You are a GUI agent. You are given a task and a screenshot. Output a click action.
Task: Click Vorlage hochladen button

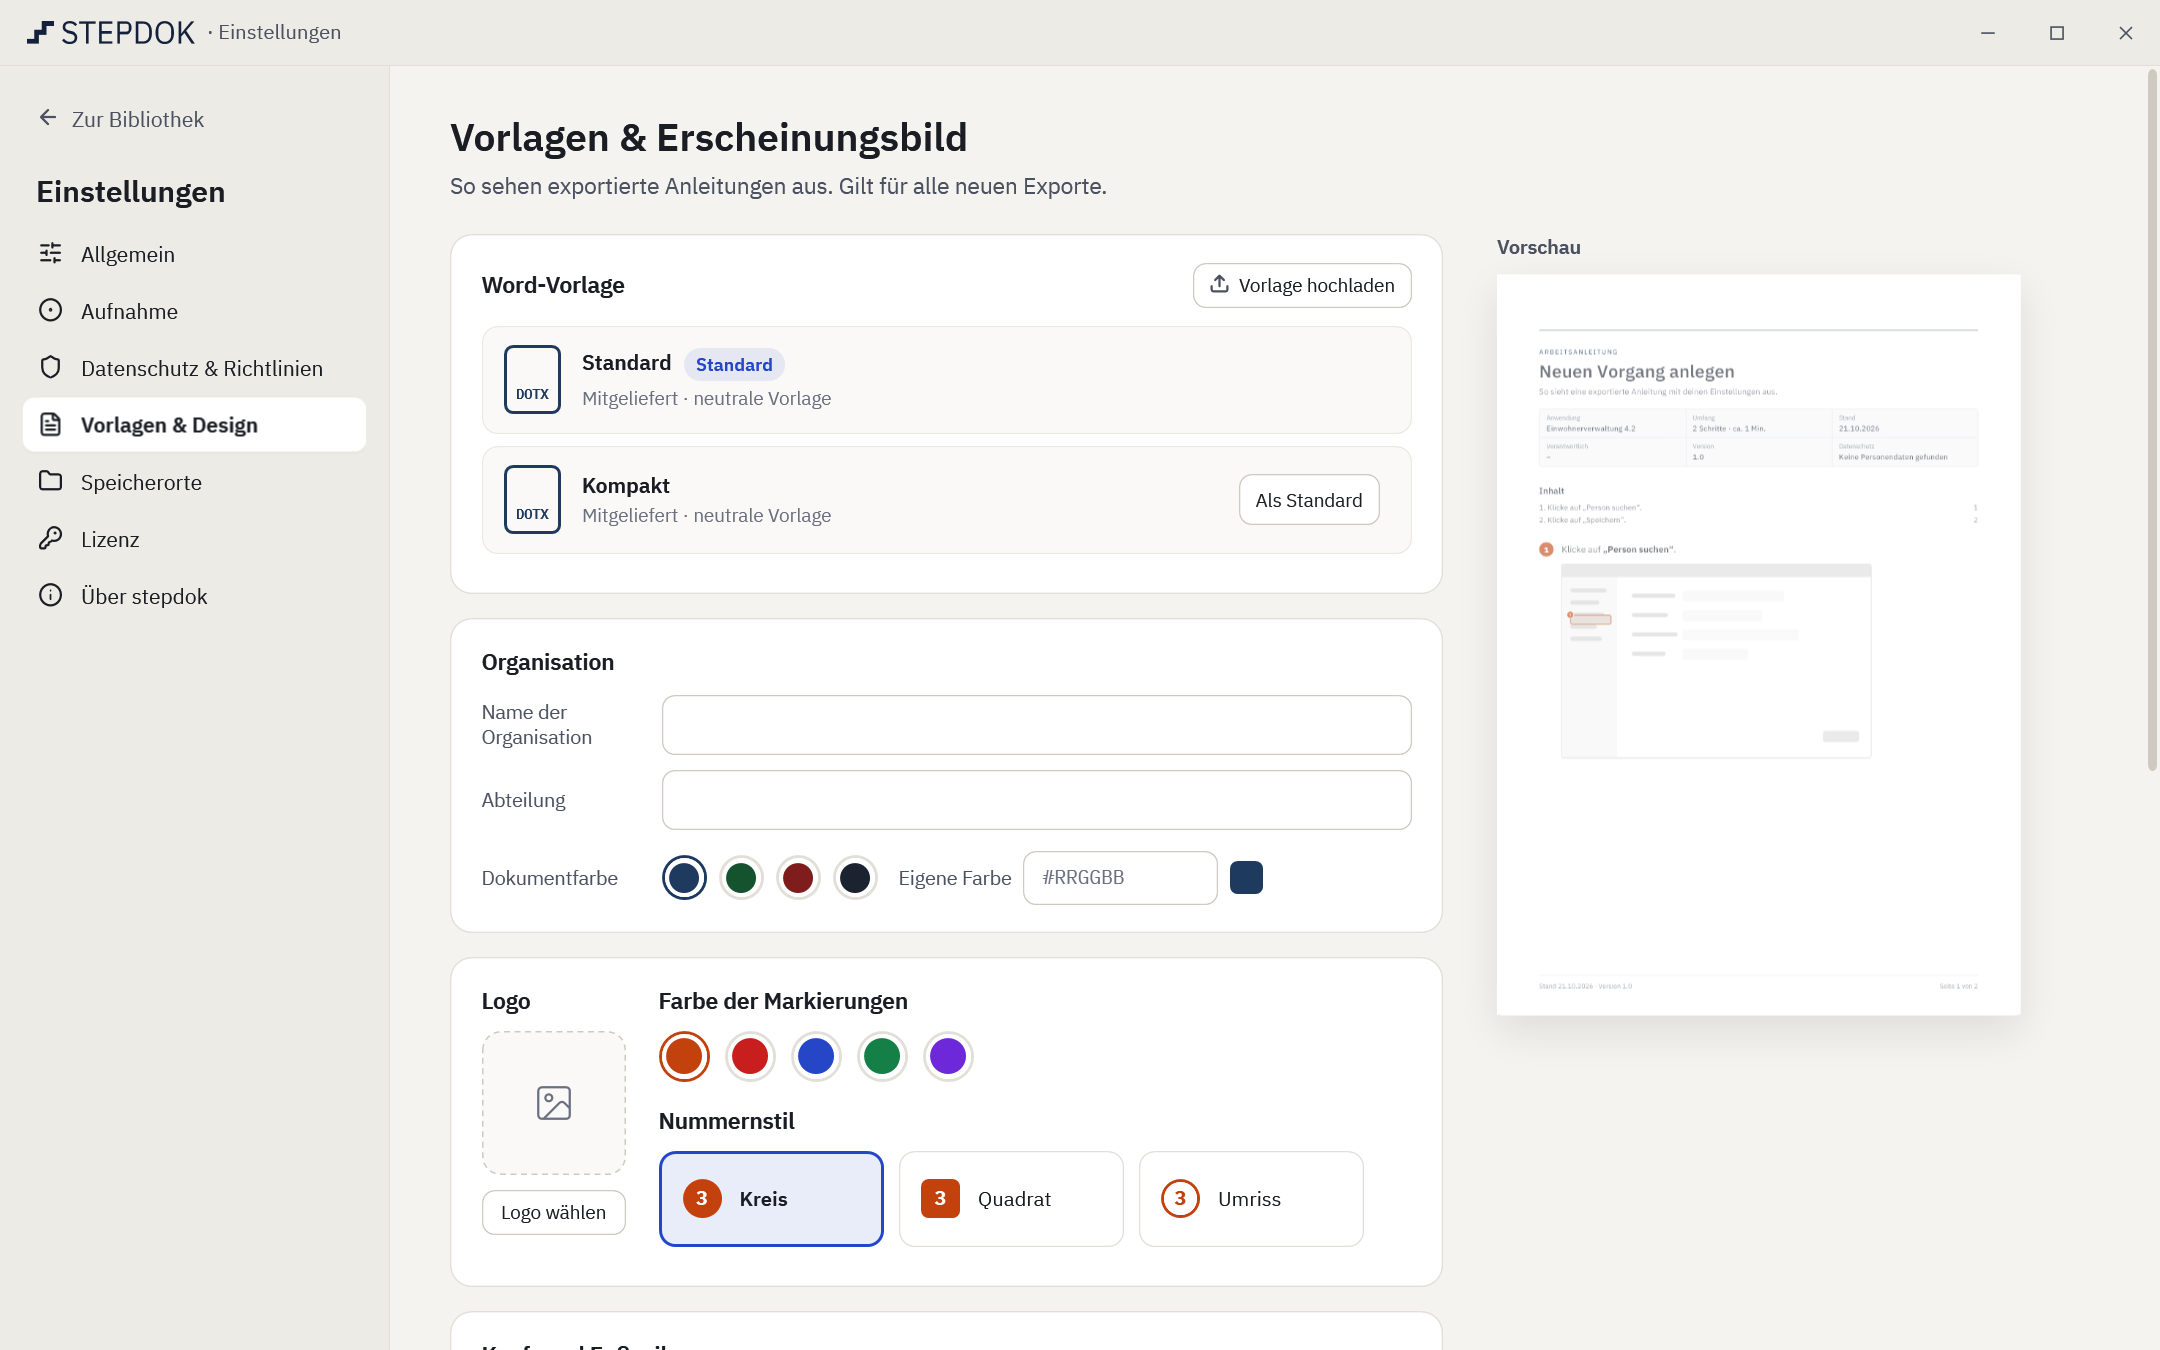(x=1302, y=285)
